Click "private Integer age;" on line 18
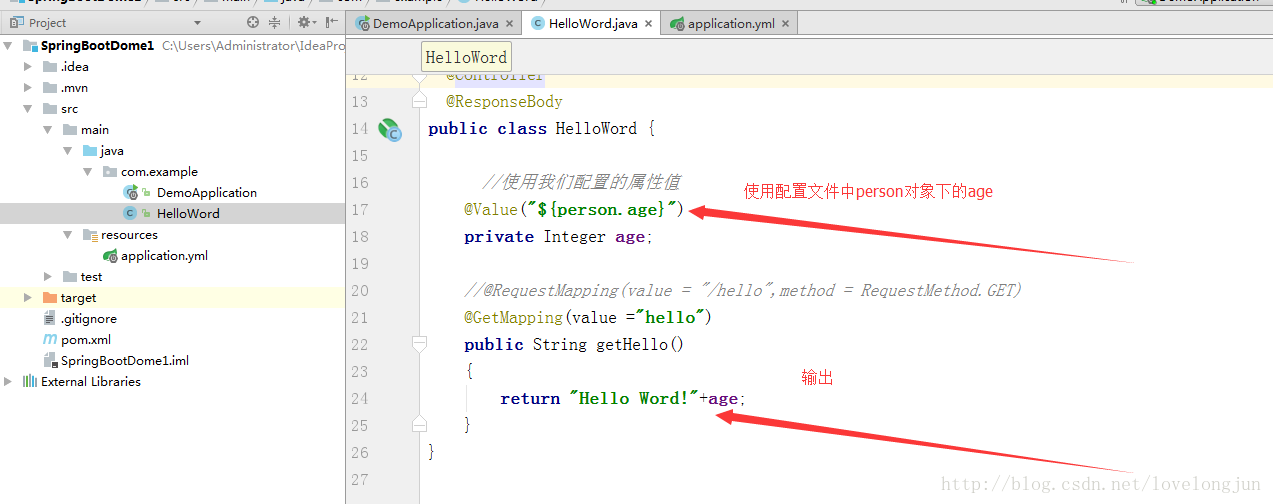Screen dimensions: 1273x504 (558, 236)
